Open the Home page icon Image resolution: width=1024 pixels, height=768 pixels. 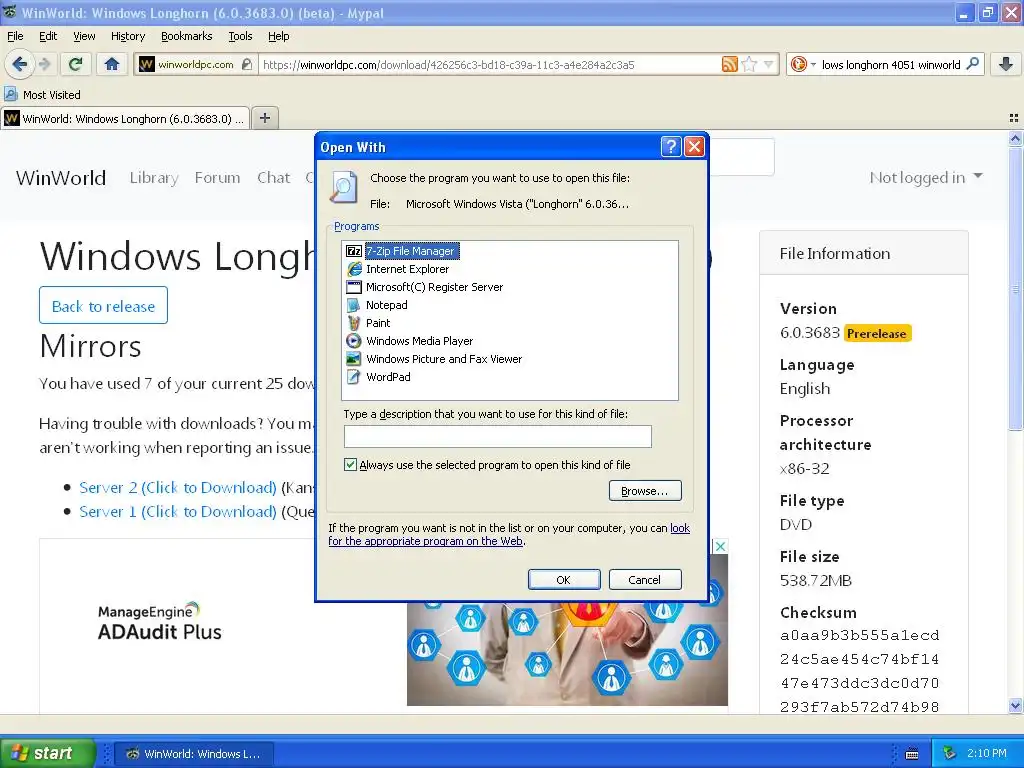pos(112,64)
